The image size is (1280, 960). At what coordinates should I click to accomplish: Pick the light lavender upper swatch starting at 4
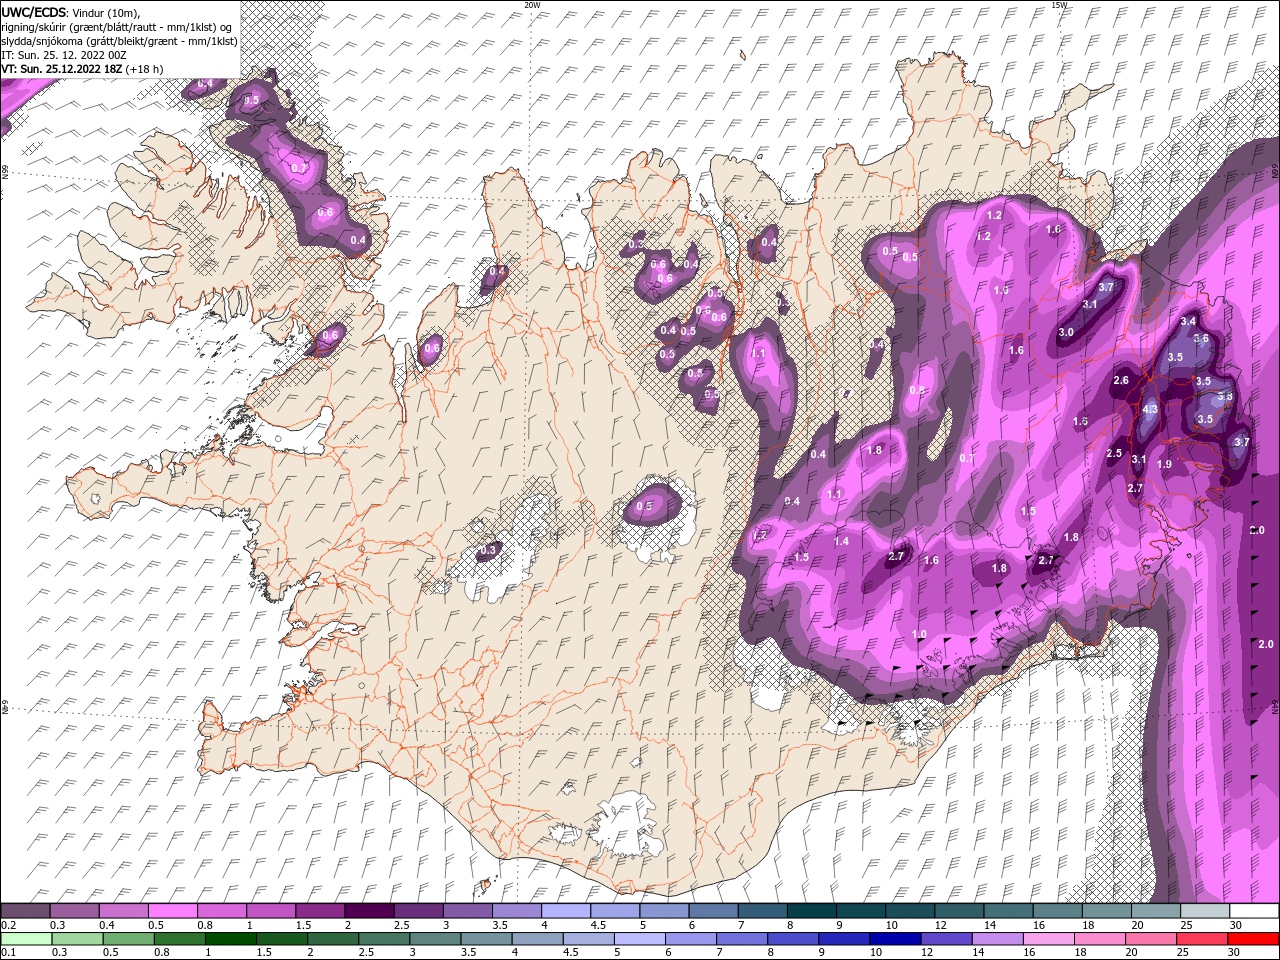(x=564, y=911)
